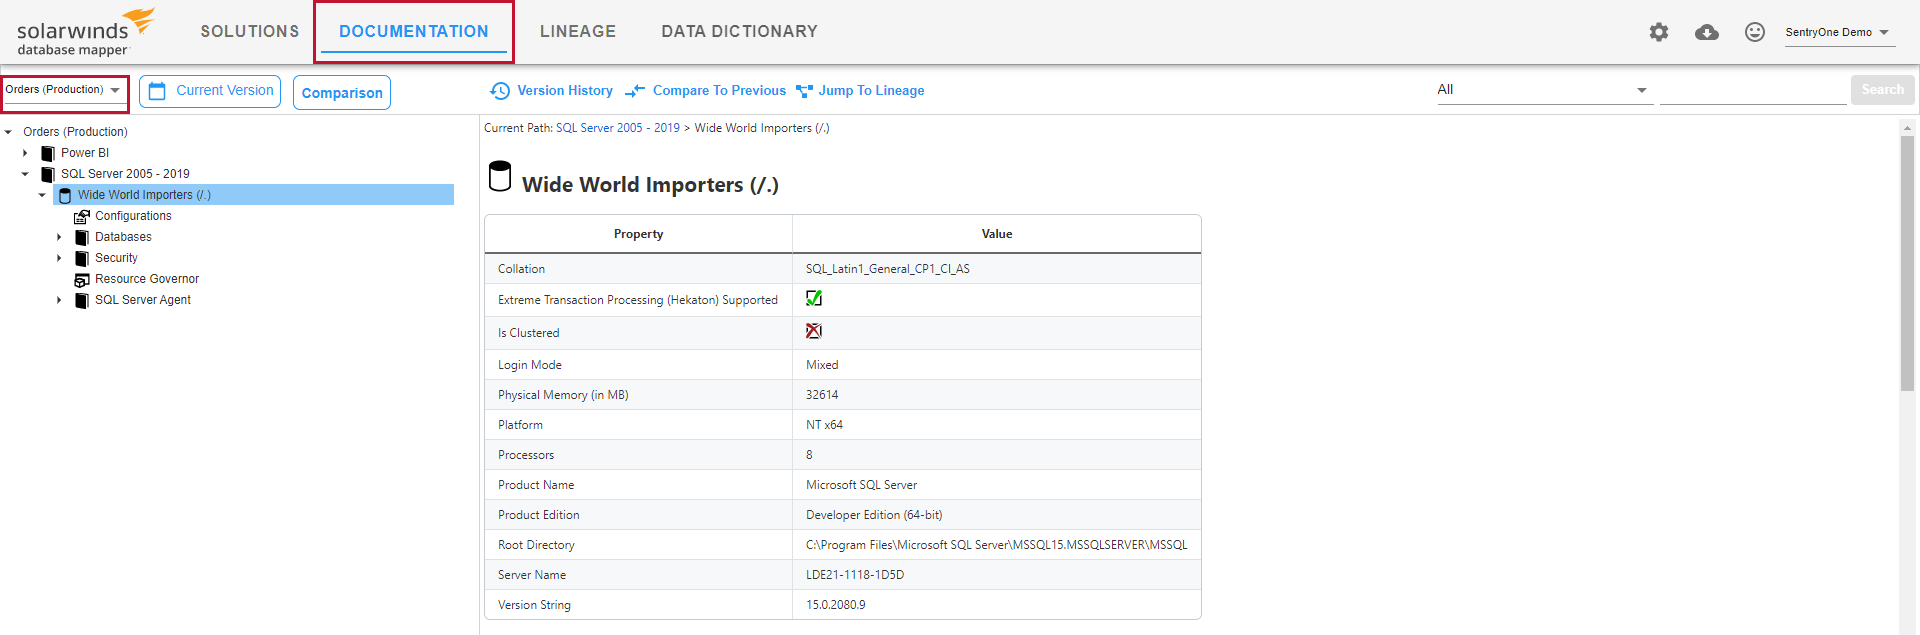
Task: Expand the Security tree node
Action: pyautogui.click(x=59, y=258)
